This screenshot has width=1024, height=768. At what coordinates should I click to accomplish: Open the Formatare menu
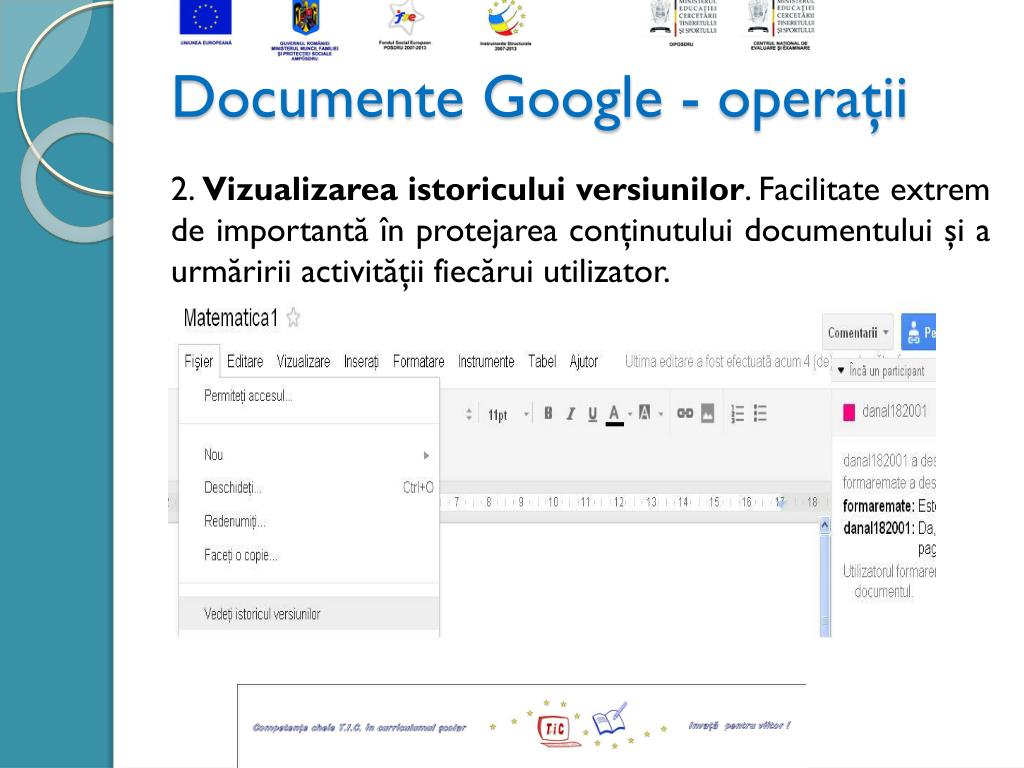pyautogui.click(x=419, y=361)
